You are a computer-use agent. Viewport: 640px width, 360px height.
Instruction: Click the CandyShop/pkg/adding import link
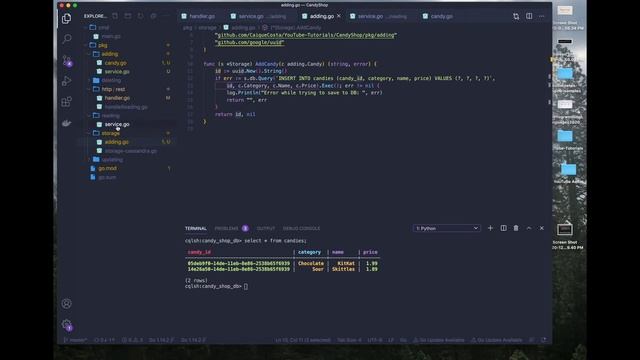306,35
